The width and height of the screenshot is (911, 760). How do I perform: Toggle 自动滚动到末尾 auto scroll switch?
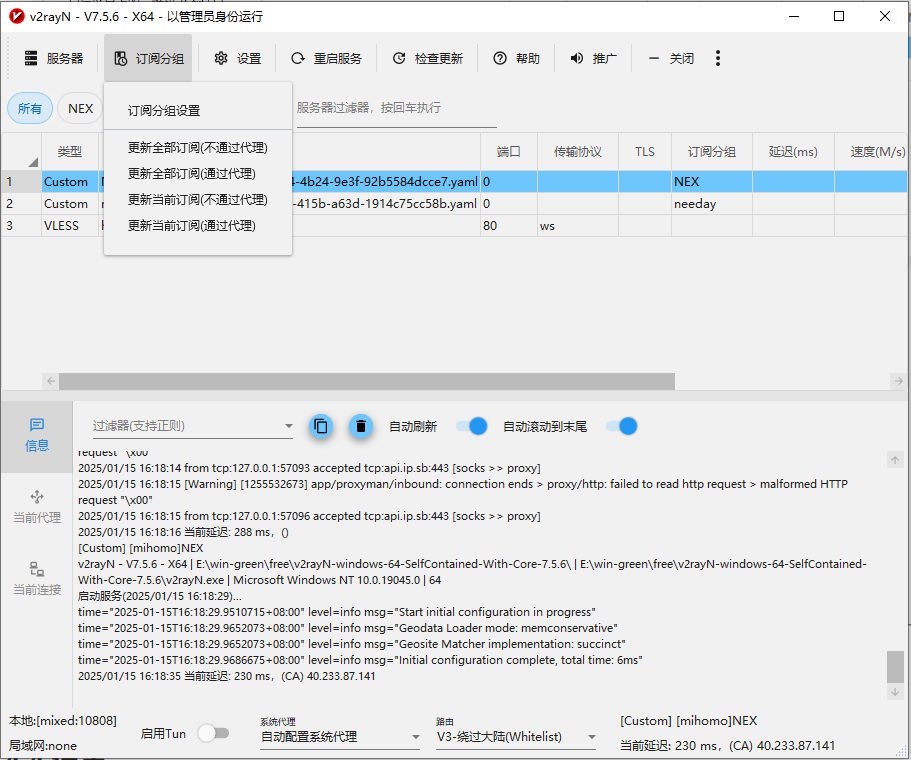[622, 426]
